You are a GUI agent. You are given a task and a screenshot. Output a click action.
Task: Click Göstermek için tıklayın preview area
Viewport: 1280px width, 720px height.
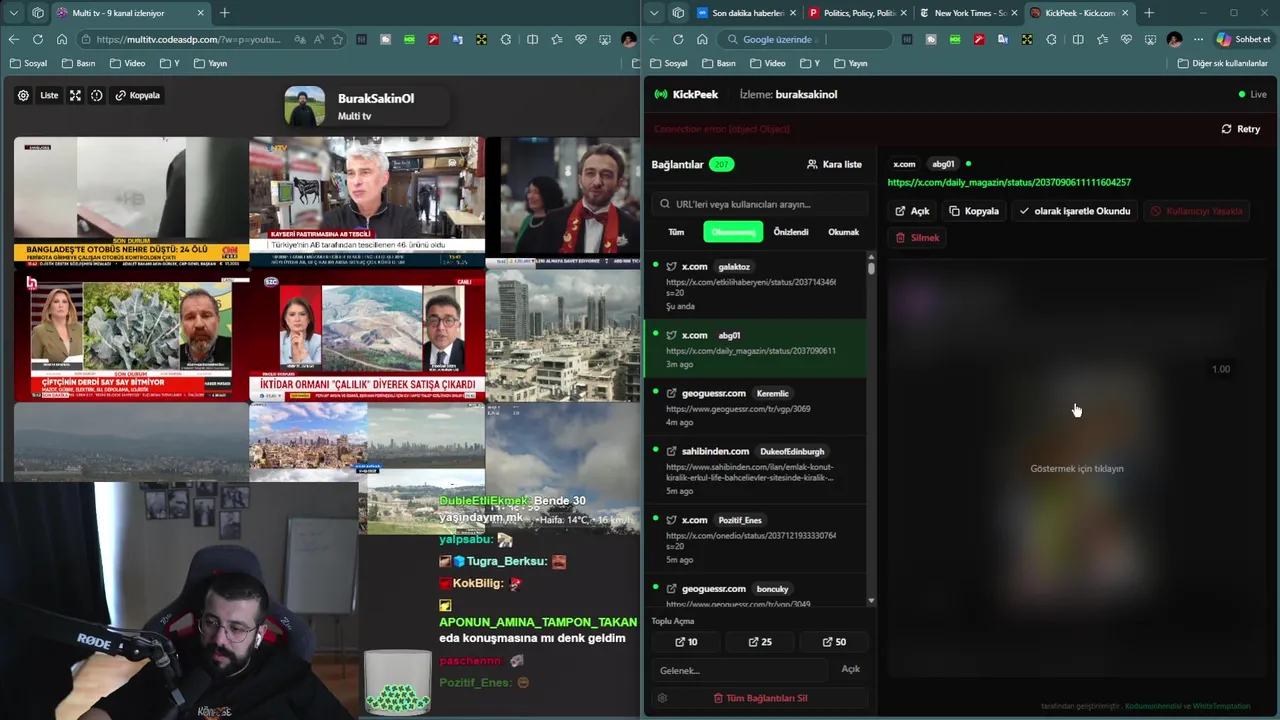1077,468
